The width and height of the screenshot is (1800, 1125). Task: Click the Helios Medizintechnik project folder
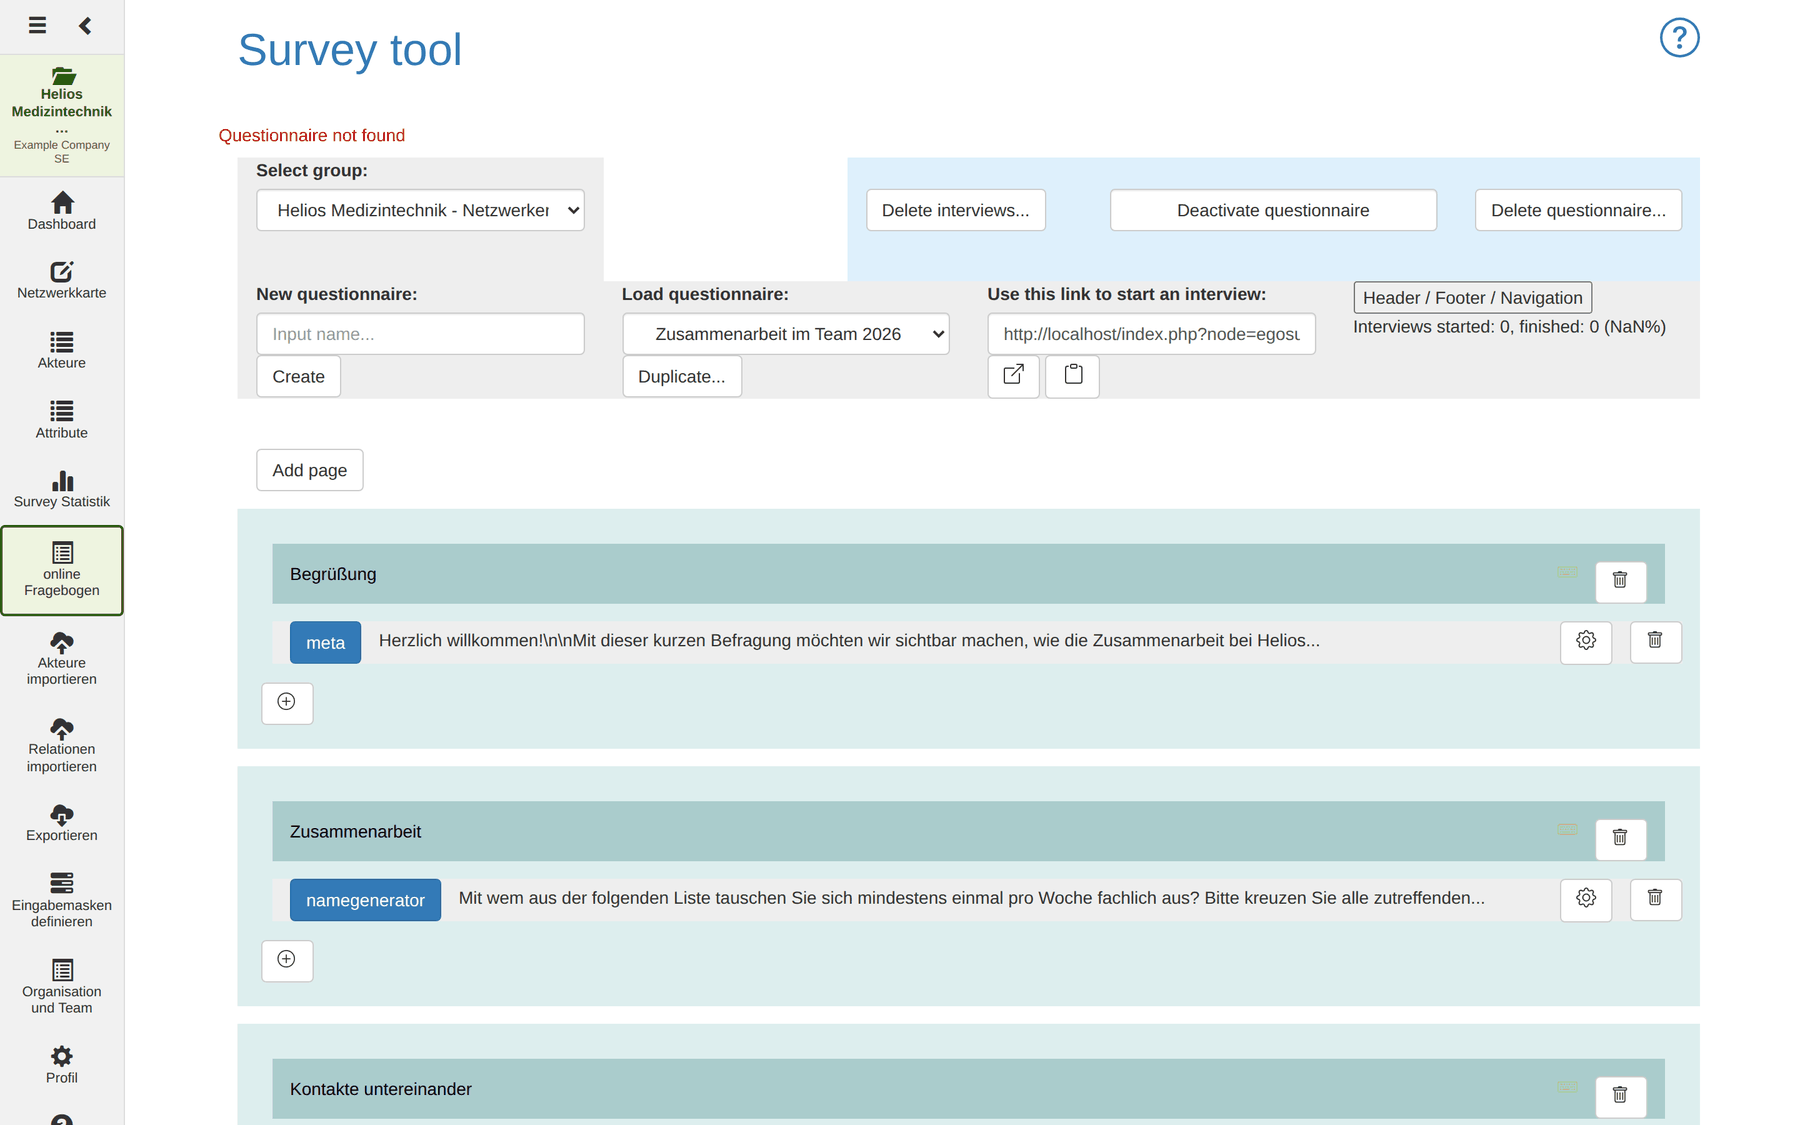click(62, 115)
